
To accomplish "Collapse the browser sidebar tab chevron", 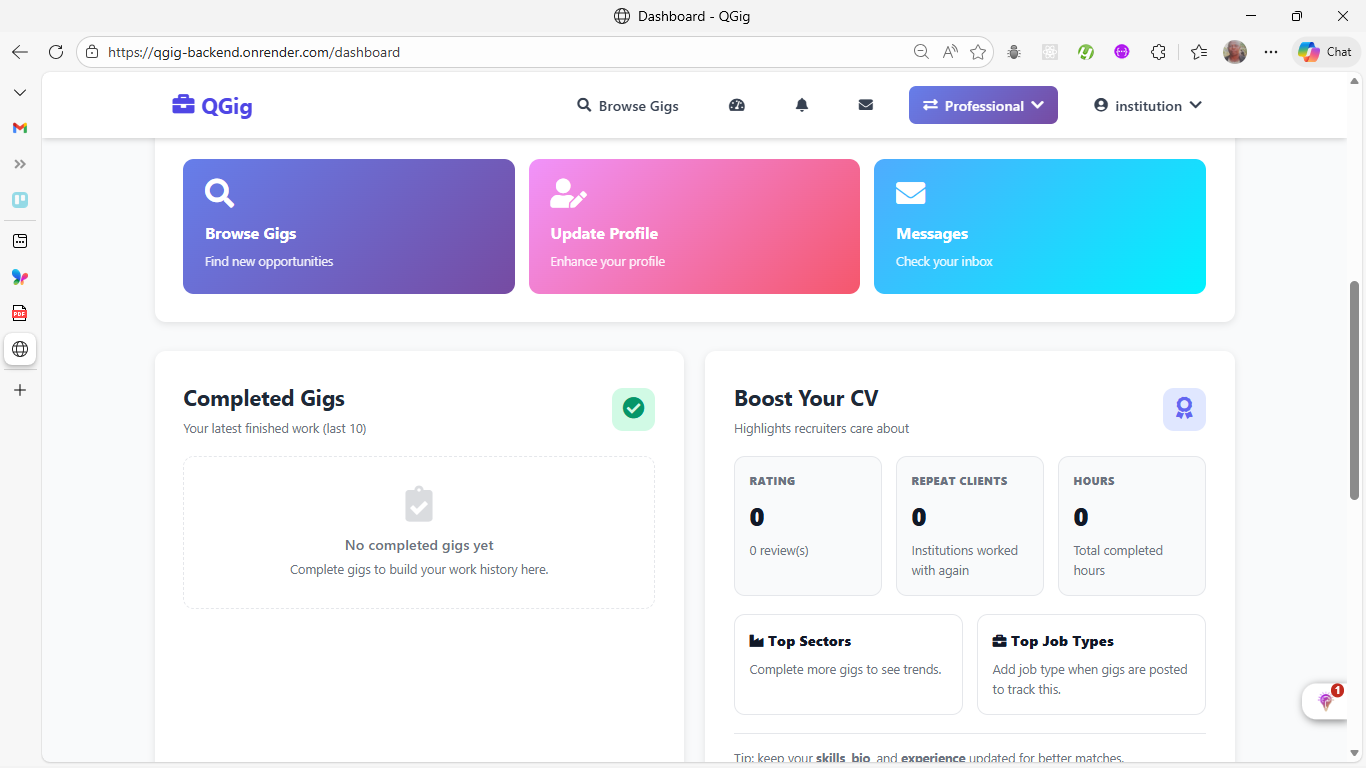I will (20, 92).
